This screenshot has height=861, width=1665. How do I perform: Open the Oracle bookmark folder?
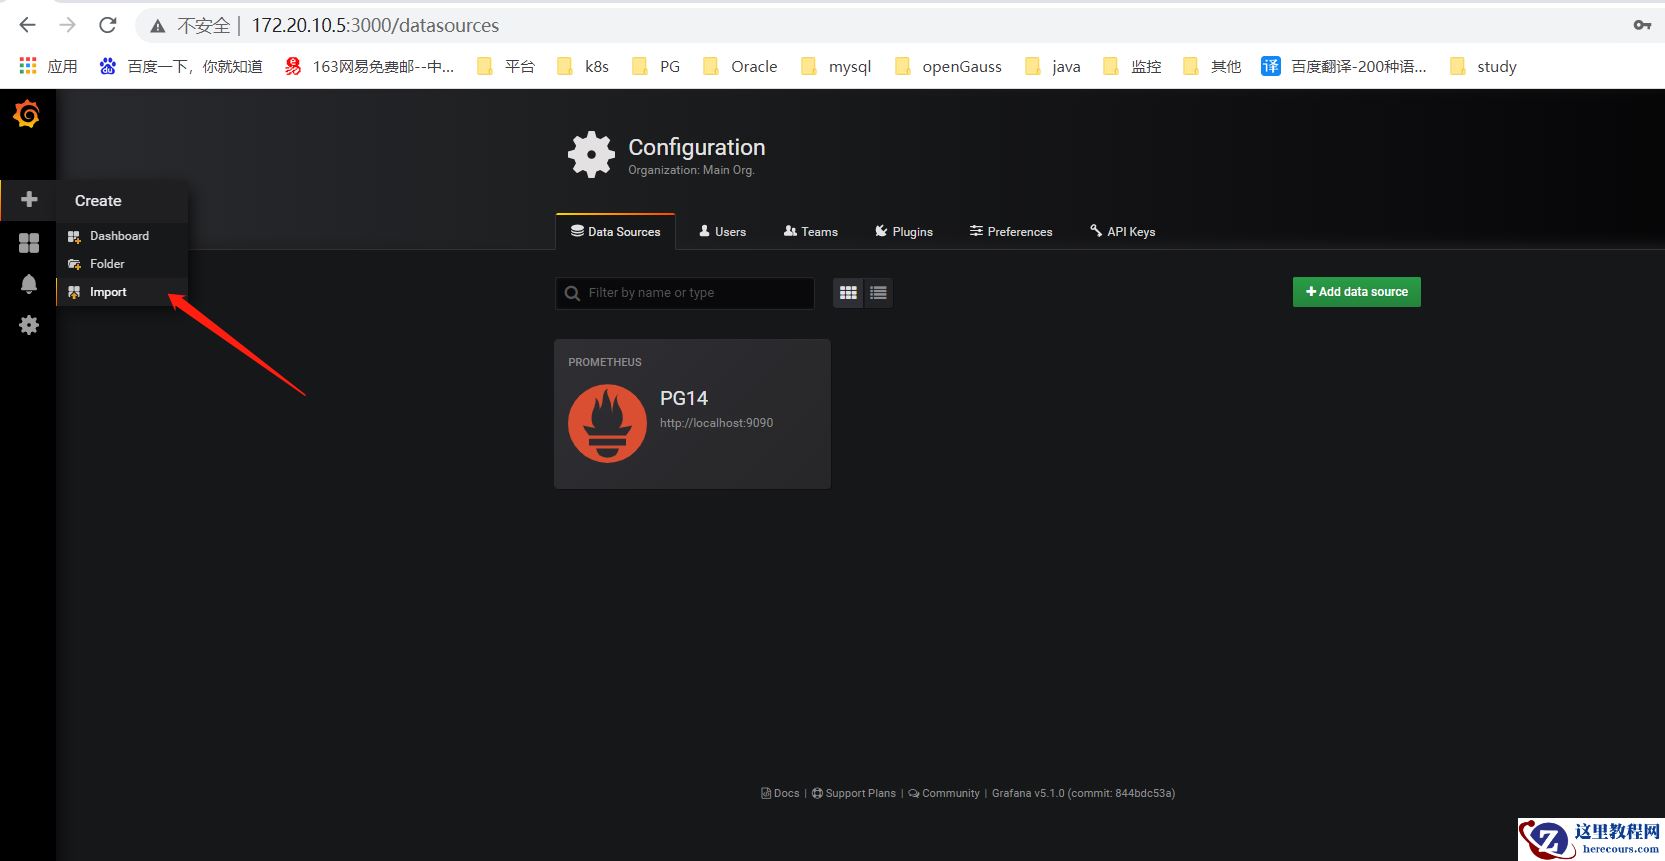(x=740, y=66)
